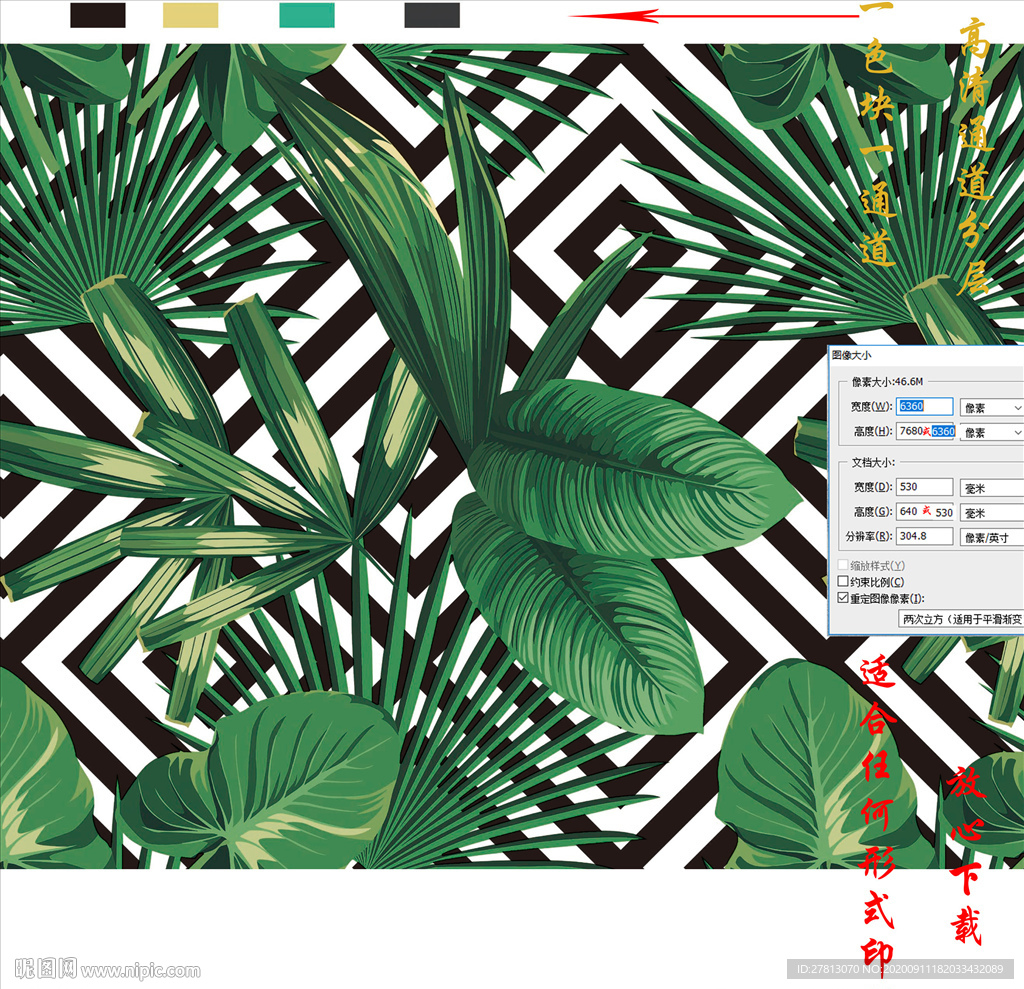The image size is (1024, 989).
Task: Click the pixel height (高度 H) field
Action: (x=925, y=431)
